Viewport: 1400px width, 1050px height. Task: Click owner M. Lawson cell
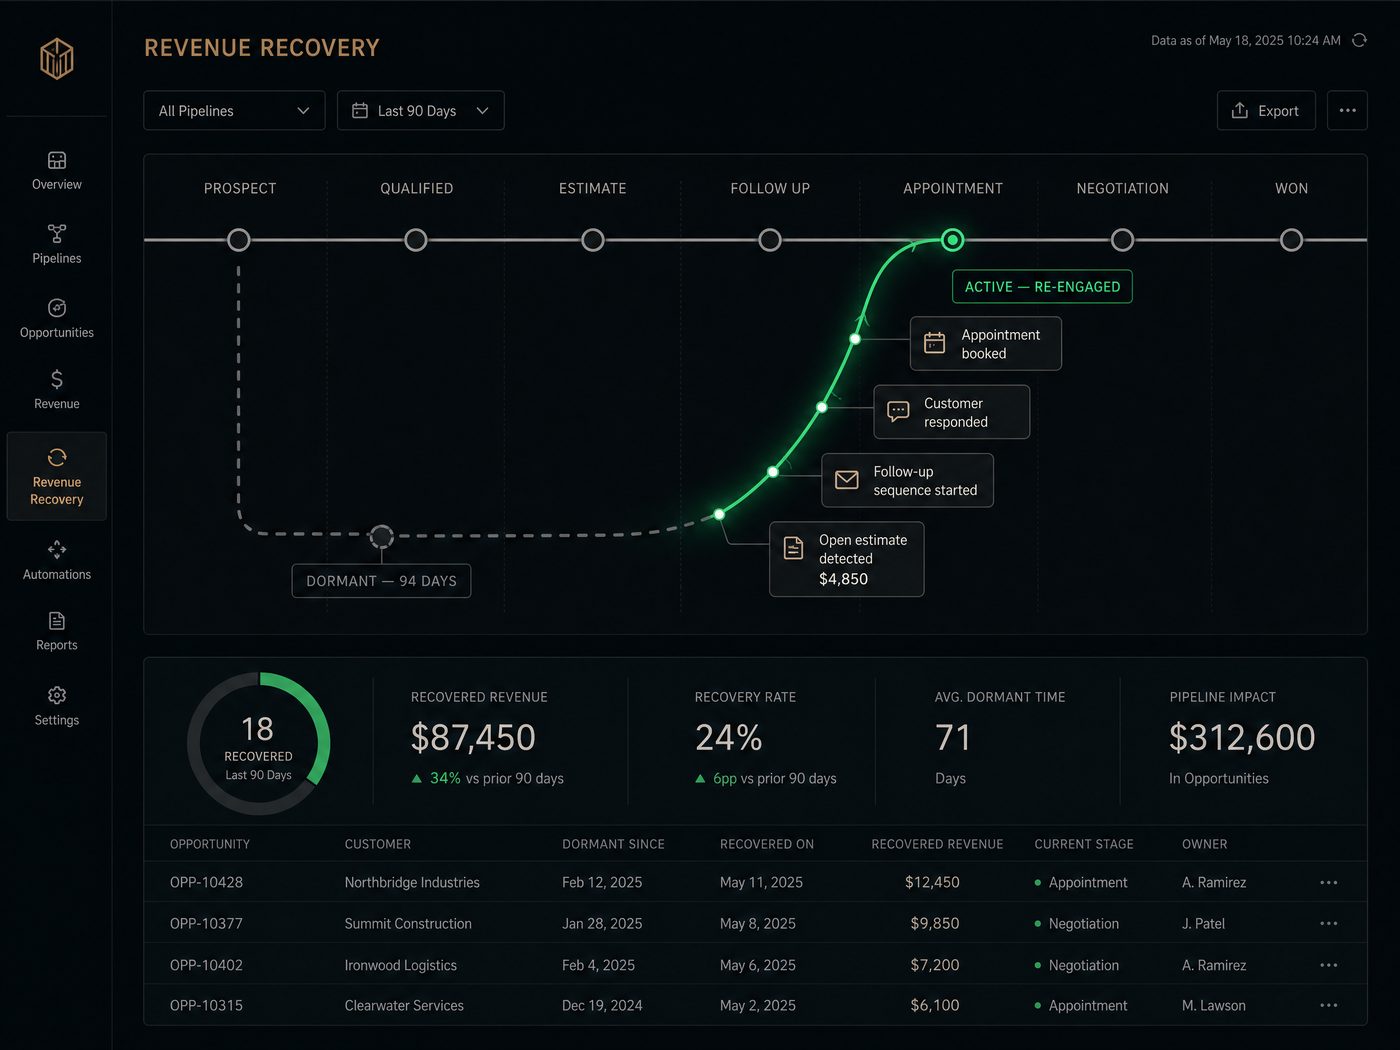click(1214, 1006)
